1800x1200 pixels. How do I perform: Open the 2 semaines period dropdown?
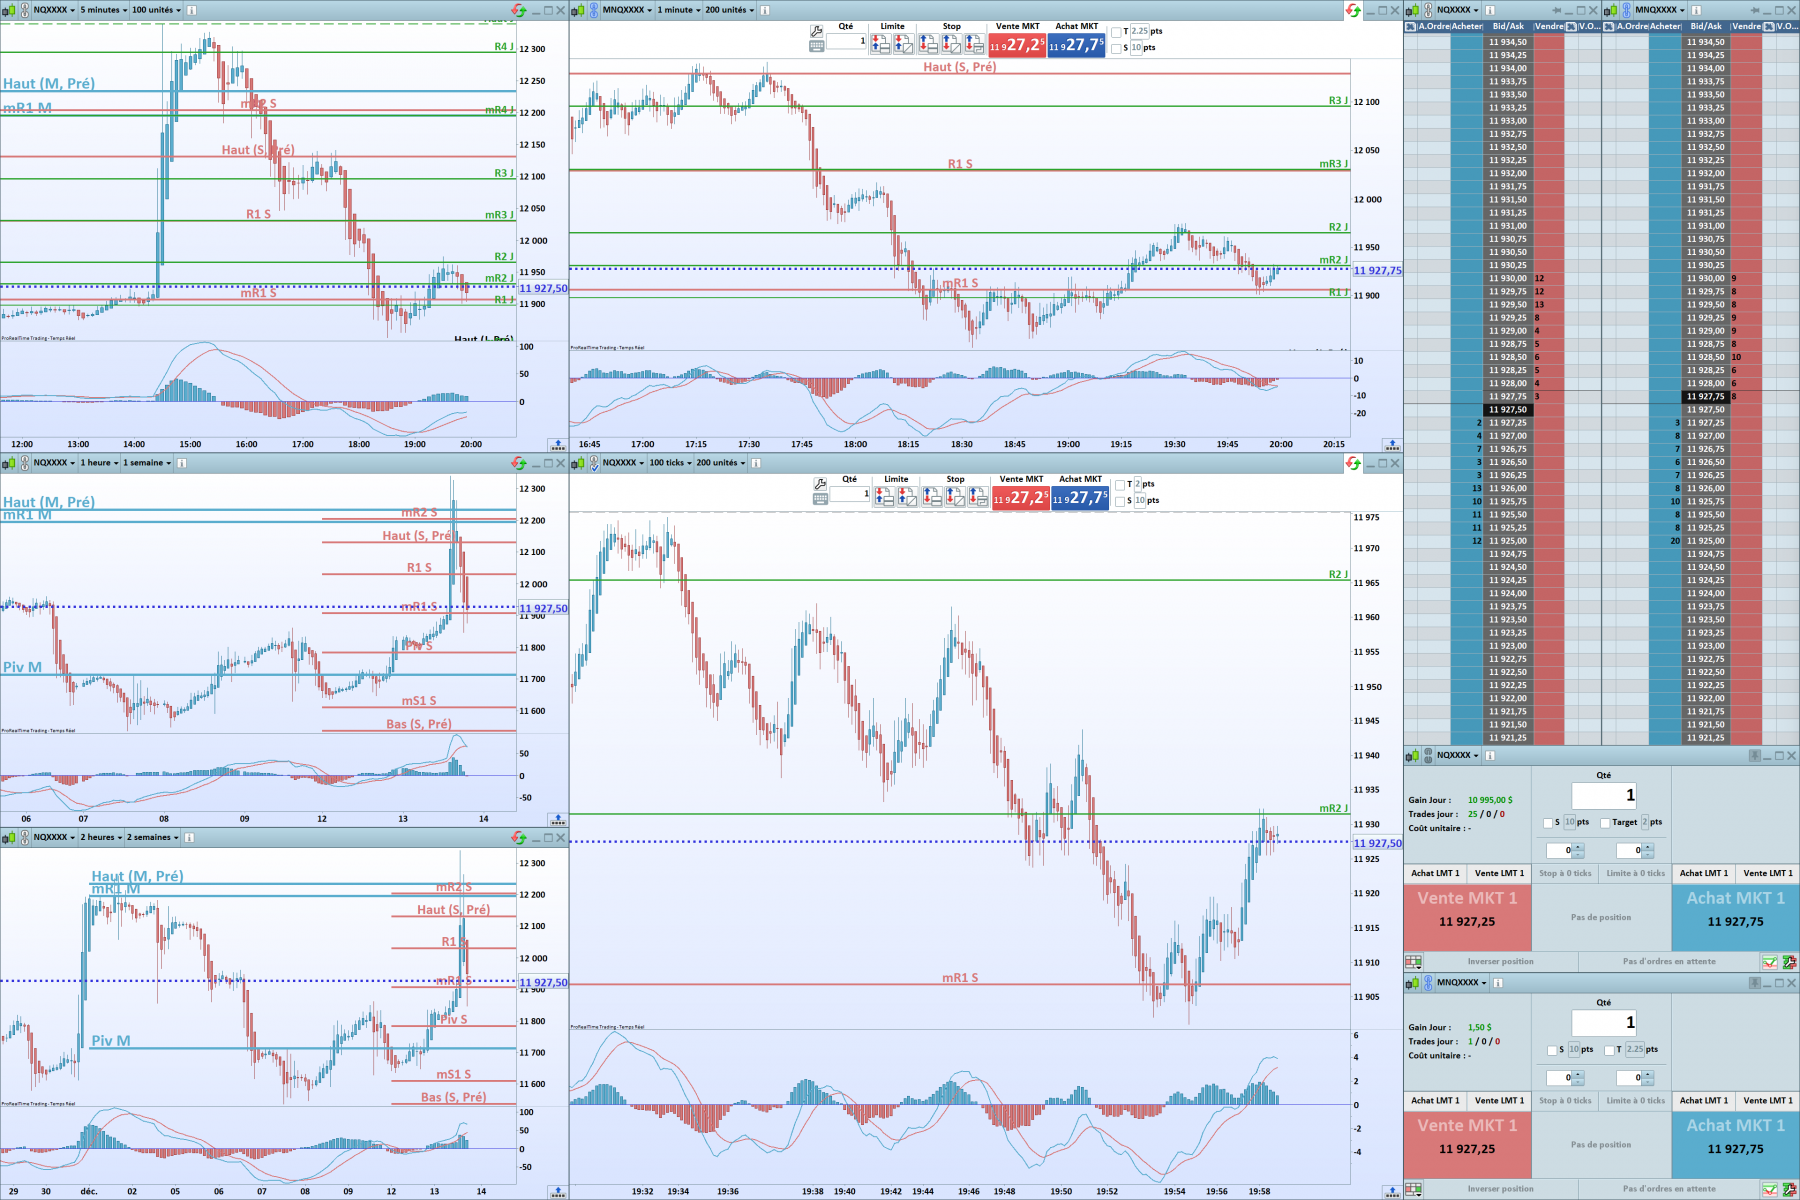click(153, 838)
